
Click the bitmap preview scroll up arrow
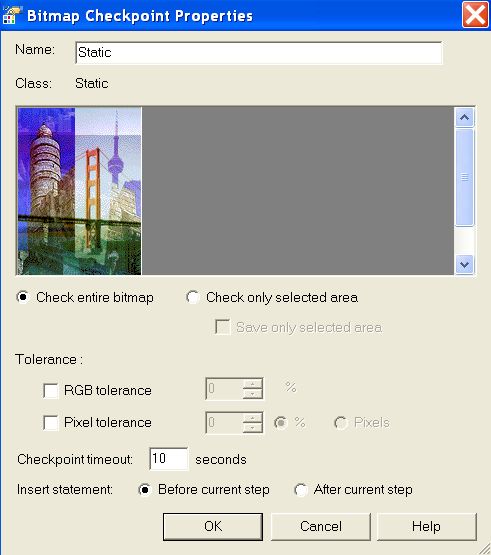(x=464, y=117)
